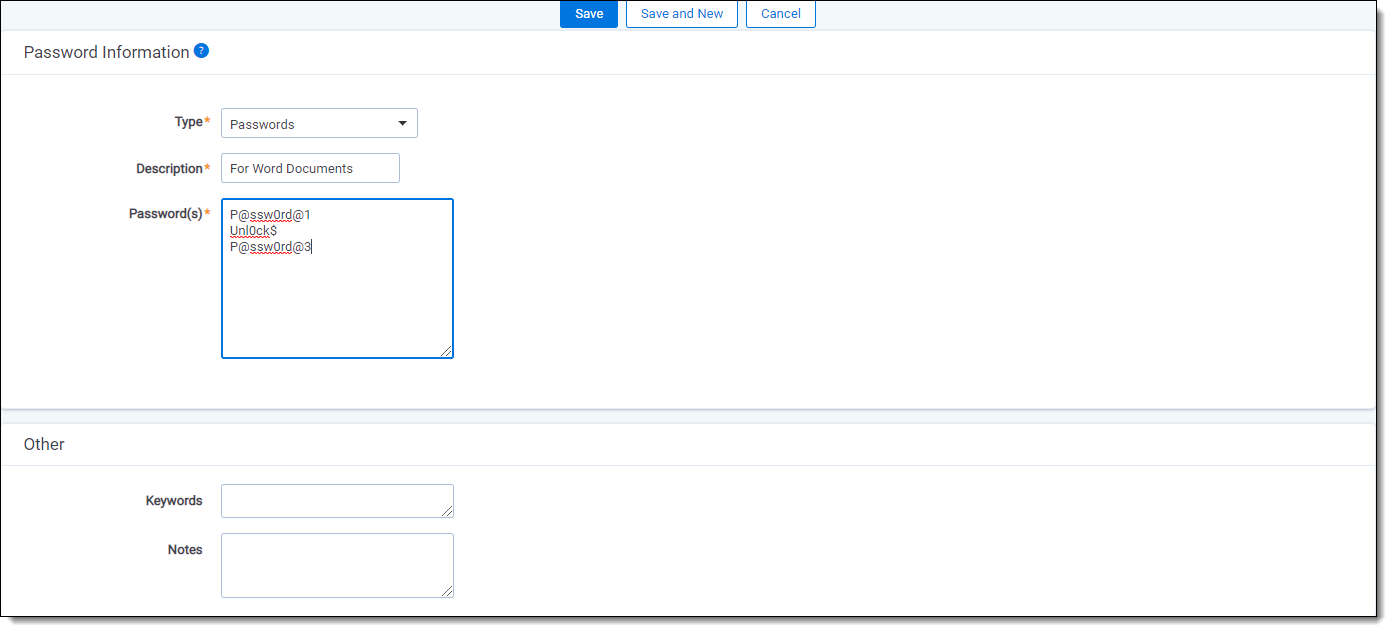Click the Keywords field resize grip

click(447, 511)
